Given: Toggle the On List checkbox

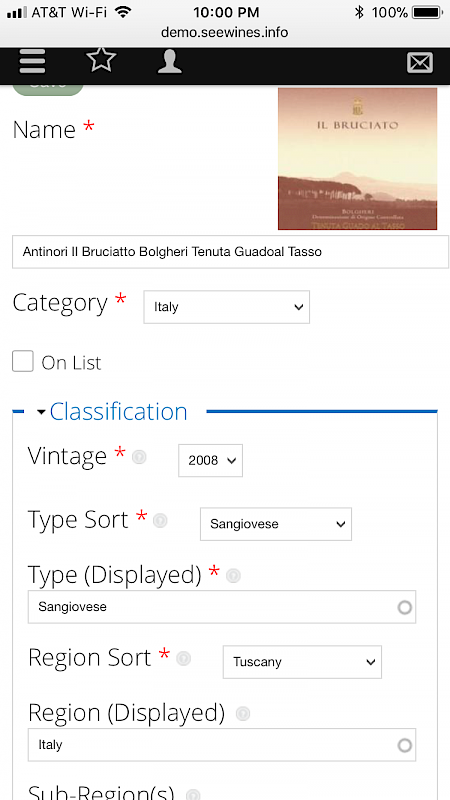Looking at the screenshot, I should (x=23, y=361).
